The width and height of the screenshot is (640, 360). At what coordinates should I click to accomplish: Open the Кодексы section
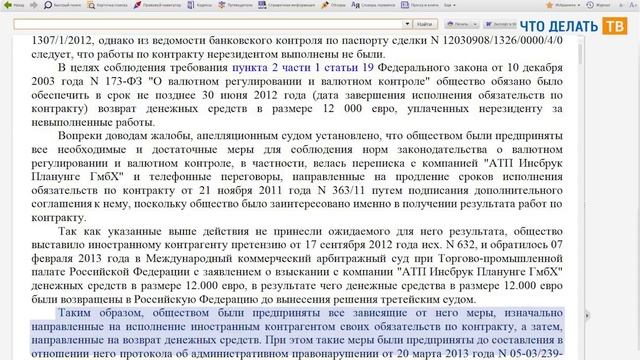(x=200, y=5)
